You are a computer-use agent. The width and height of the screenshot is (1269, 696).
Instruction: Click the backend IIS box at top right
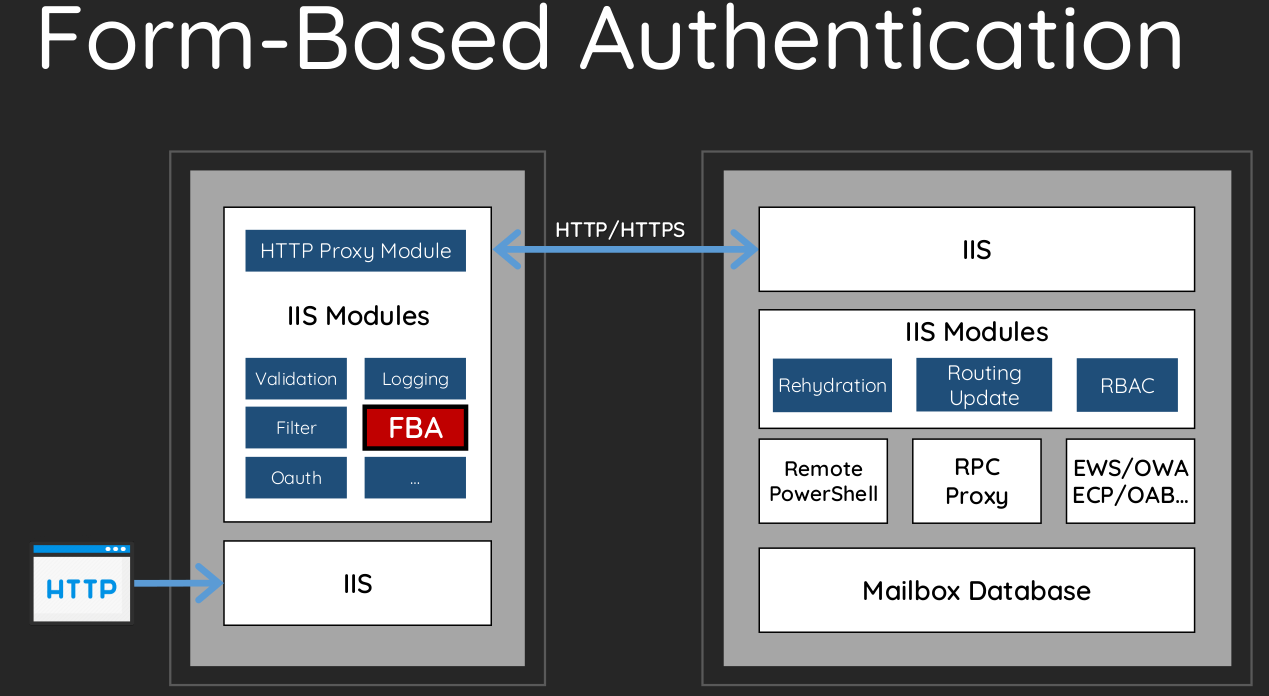click(x=977, y=249)
